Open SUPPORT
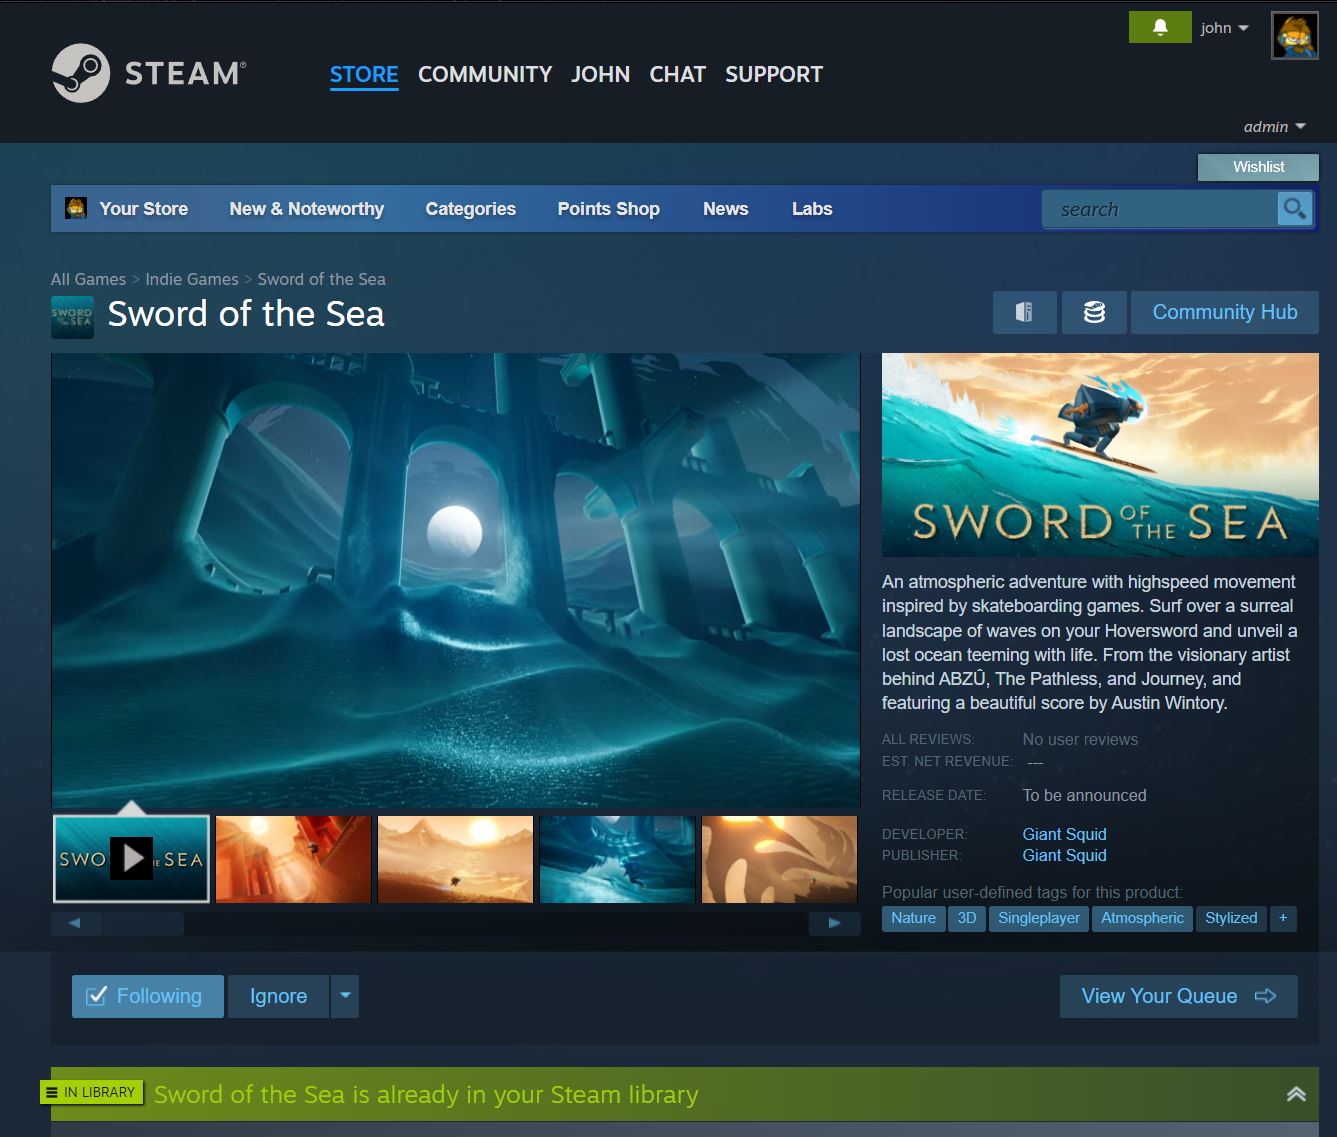This screenshot has height=1137, width=1337. (774, 75)
